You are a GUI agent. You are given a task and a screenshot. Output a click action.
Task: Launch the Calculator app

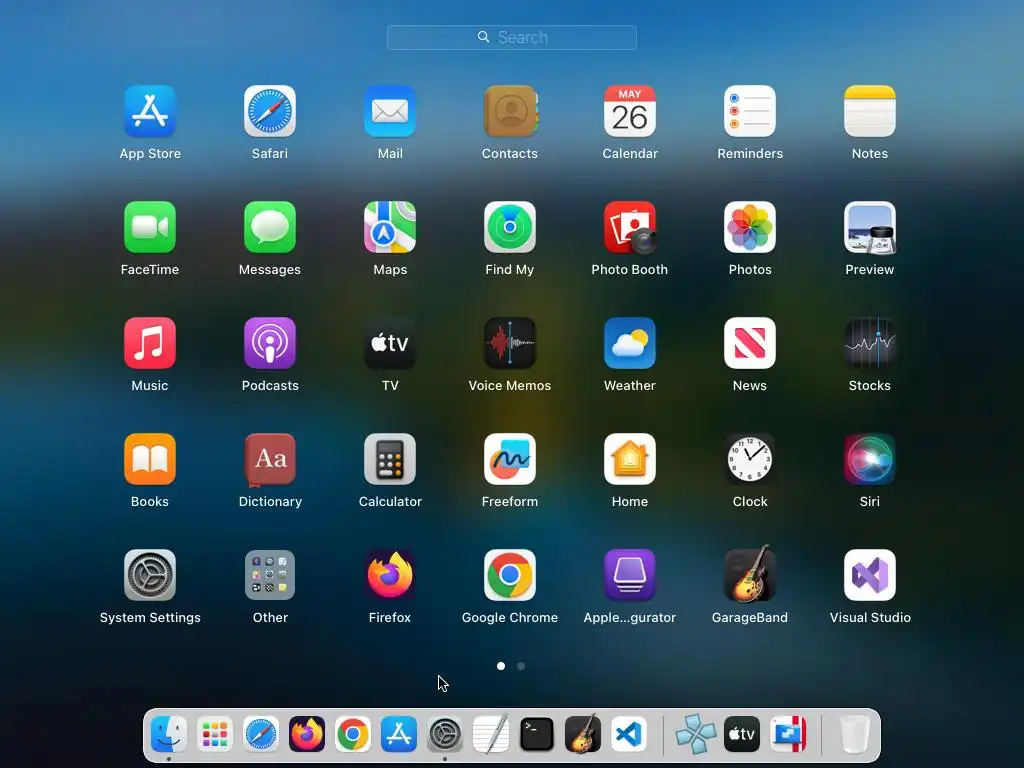point(390,459)
